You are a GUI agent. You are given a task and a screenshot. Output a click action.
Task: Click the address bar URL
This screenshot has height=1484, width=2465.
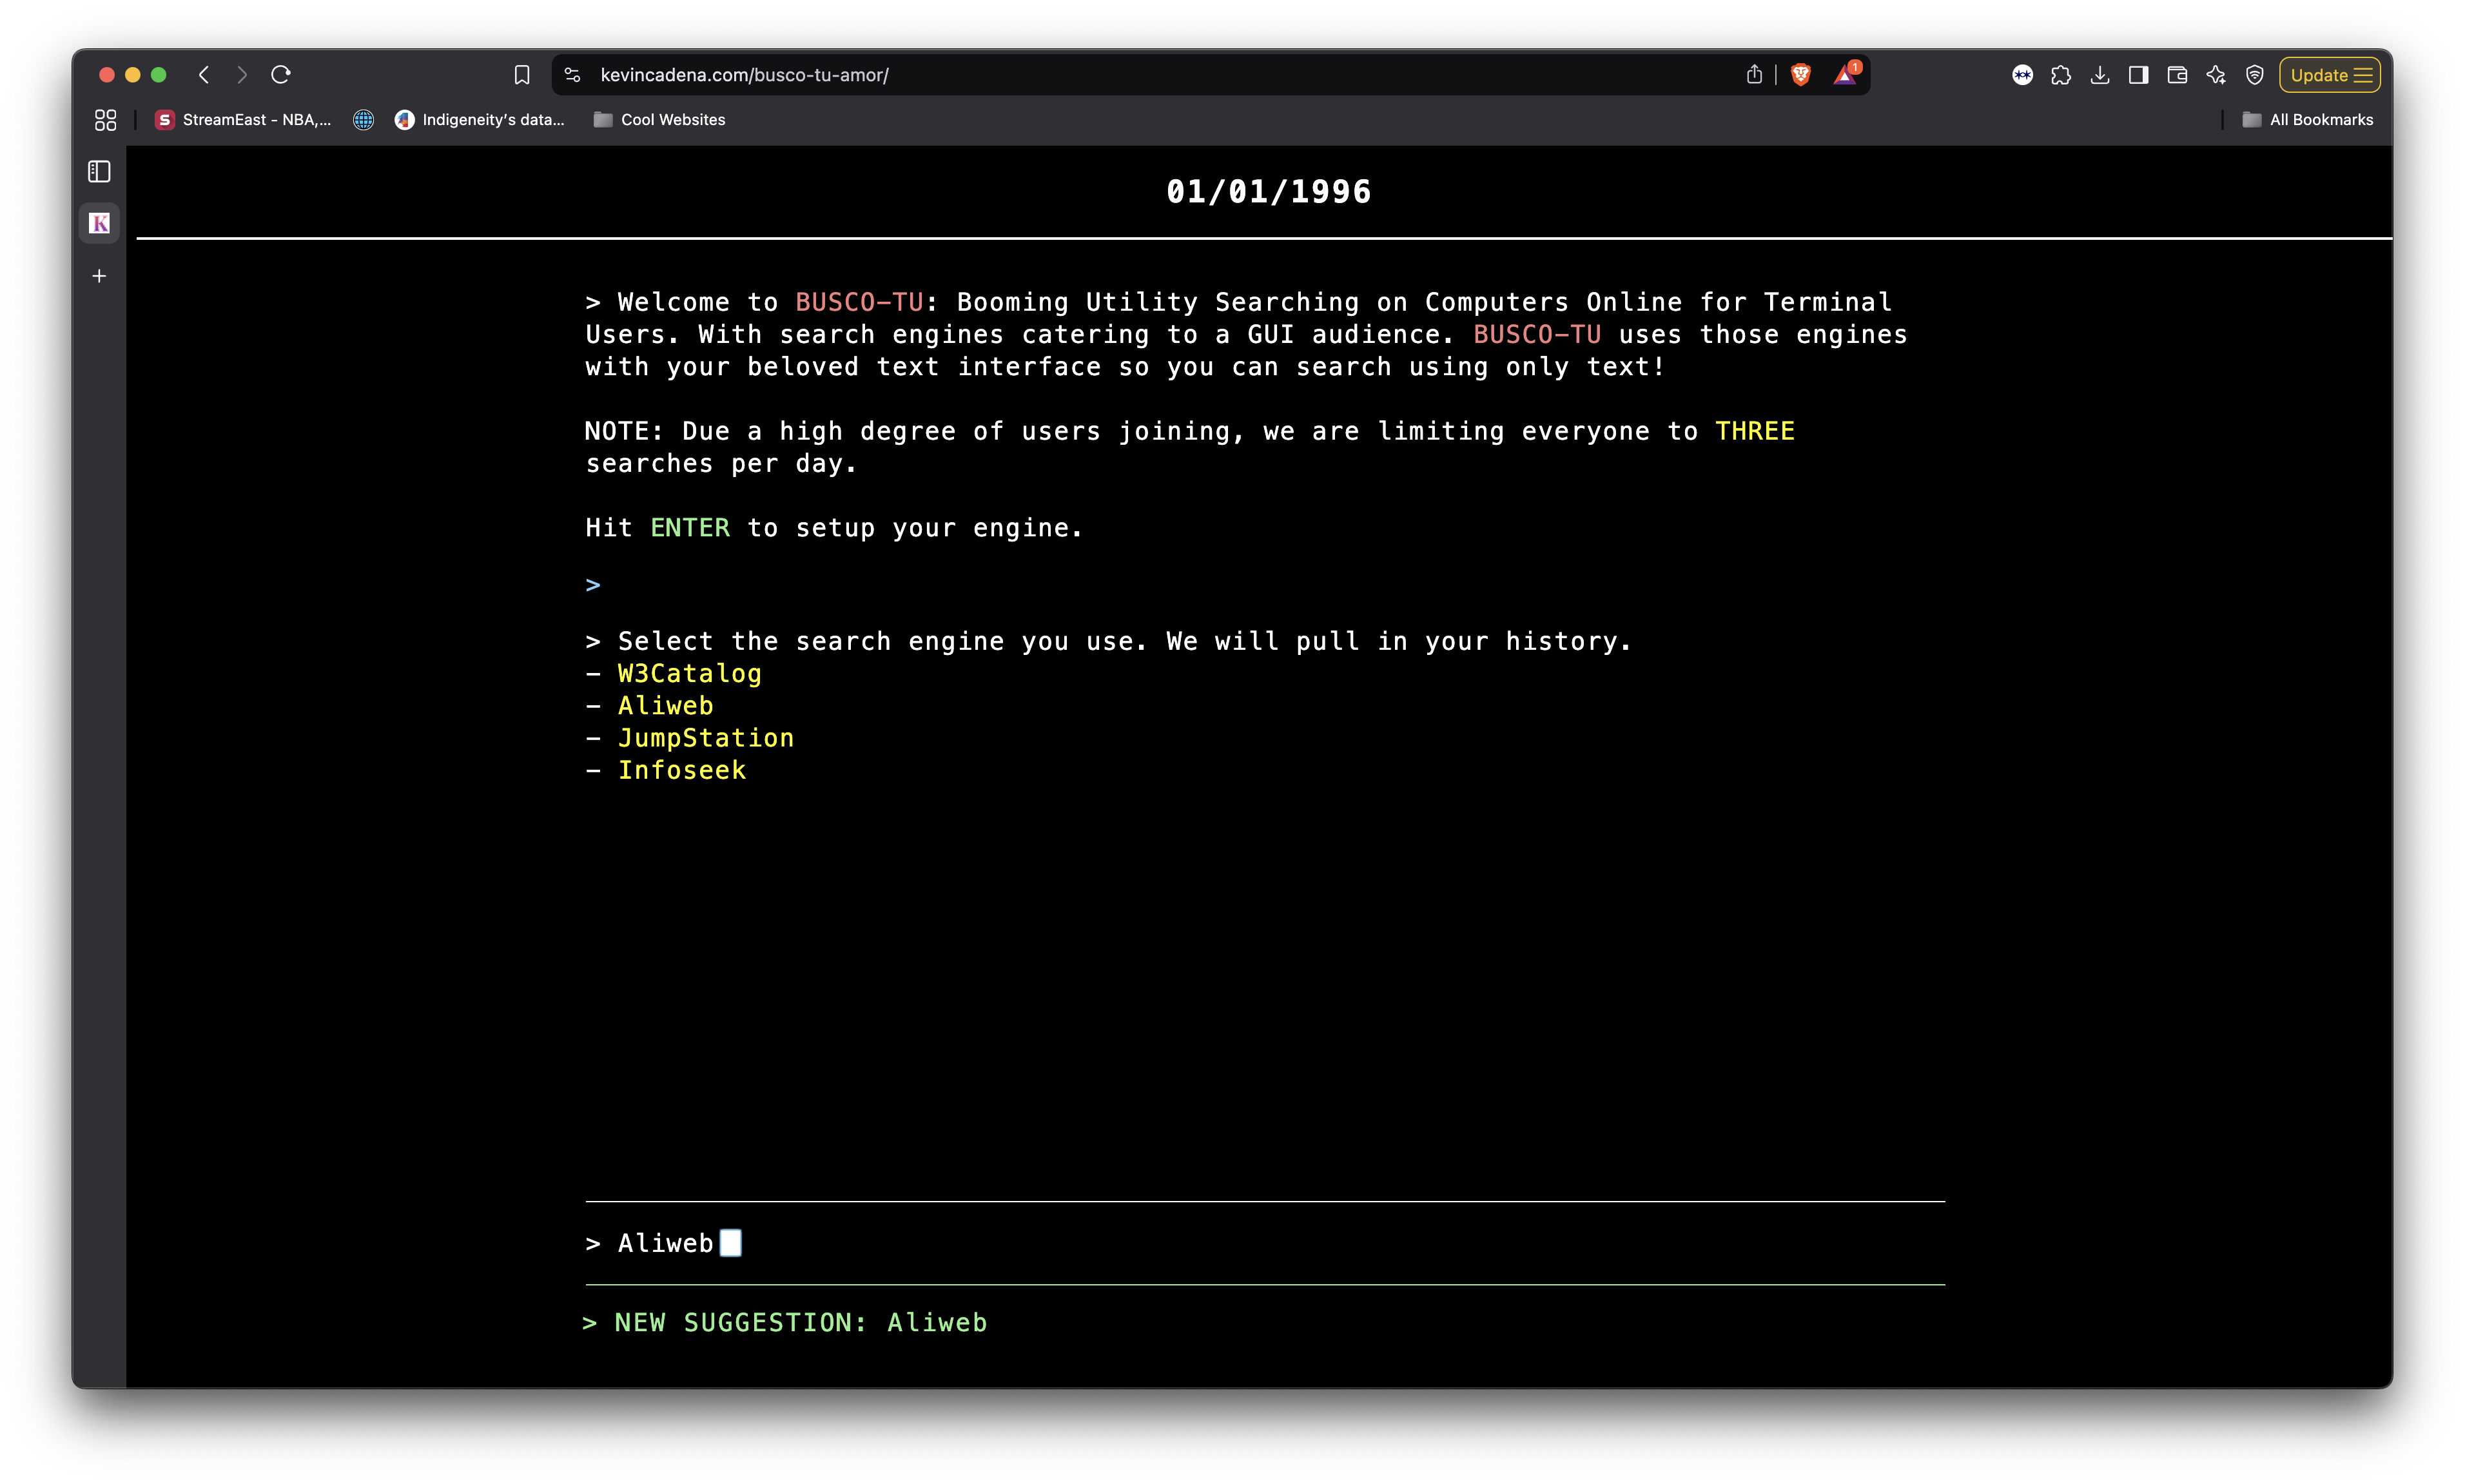click(744, 75)
